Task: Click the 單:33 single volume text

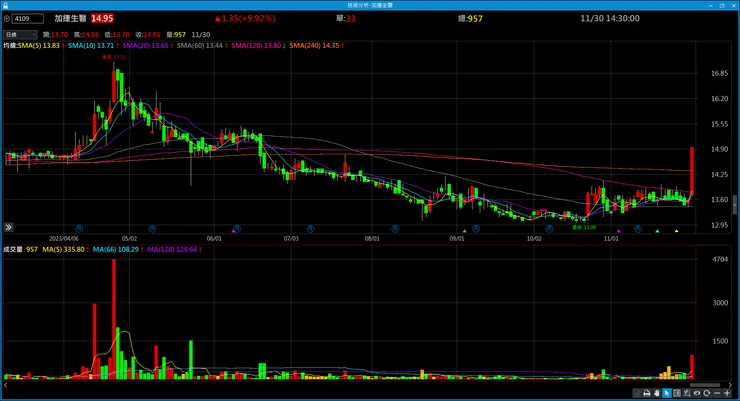Action: [x=345, y=18]
